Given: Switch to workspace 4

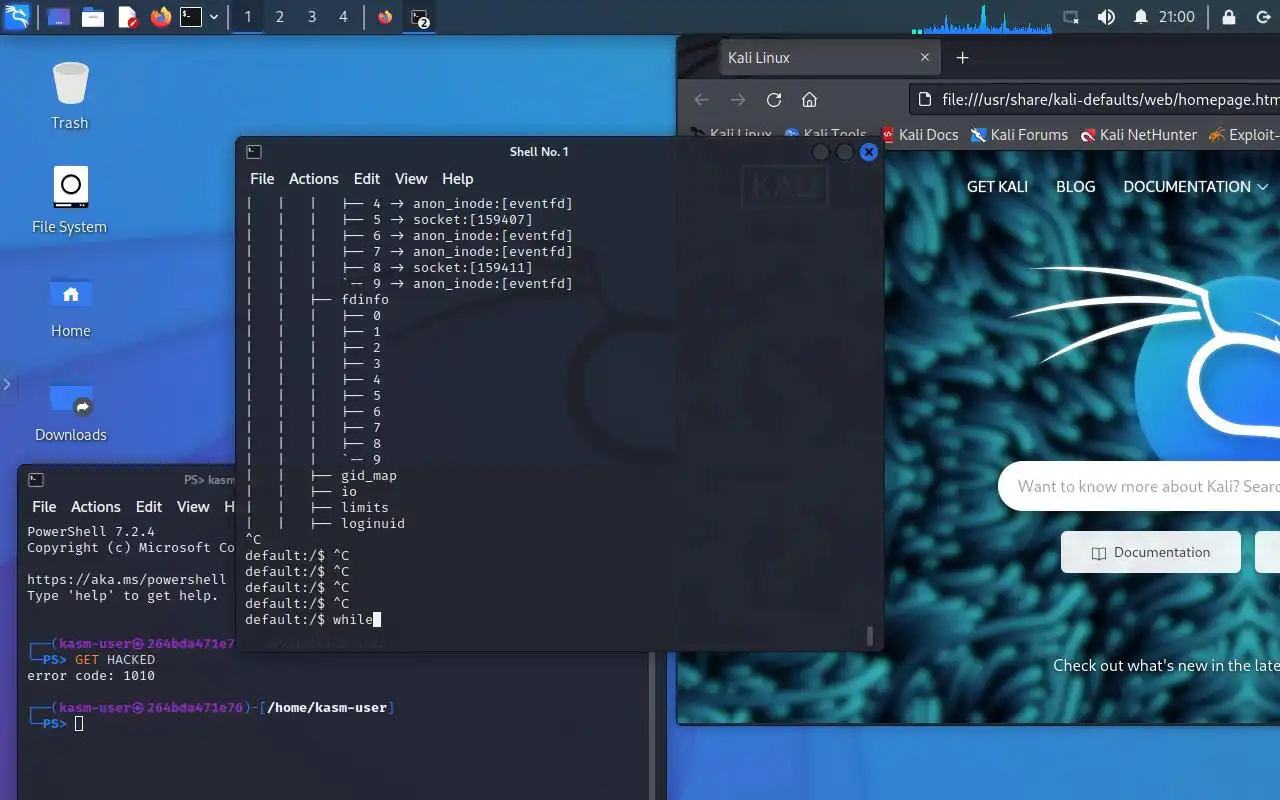Looking at the screenshot, I should click(344, 17).
